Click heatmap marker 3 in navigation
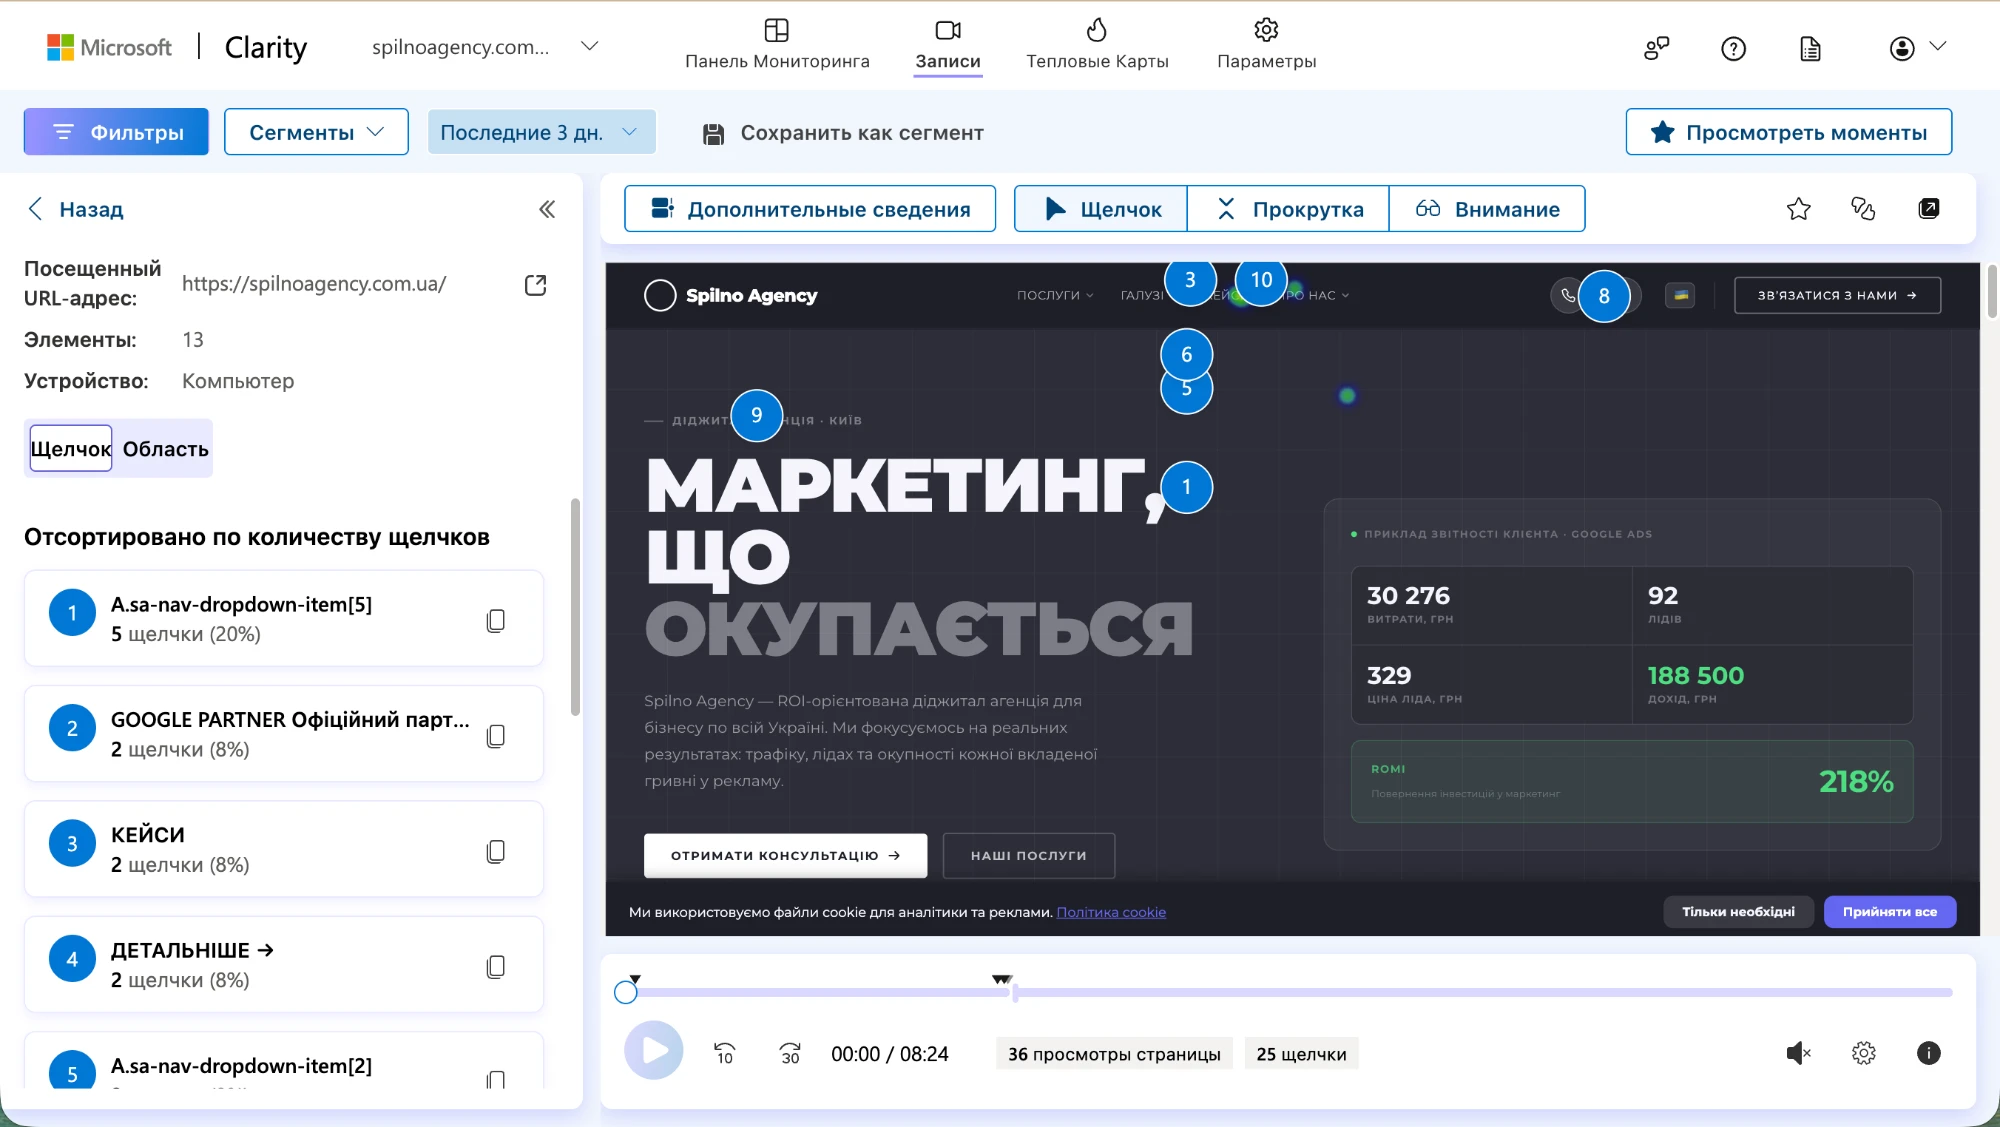Image resolution: width=2000 pixels, height=1127 pixels. 1190,280
